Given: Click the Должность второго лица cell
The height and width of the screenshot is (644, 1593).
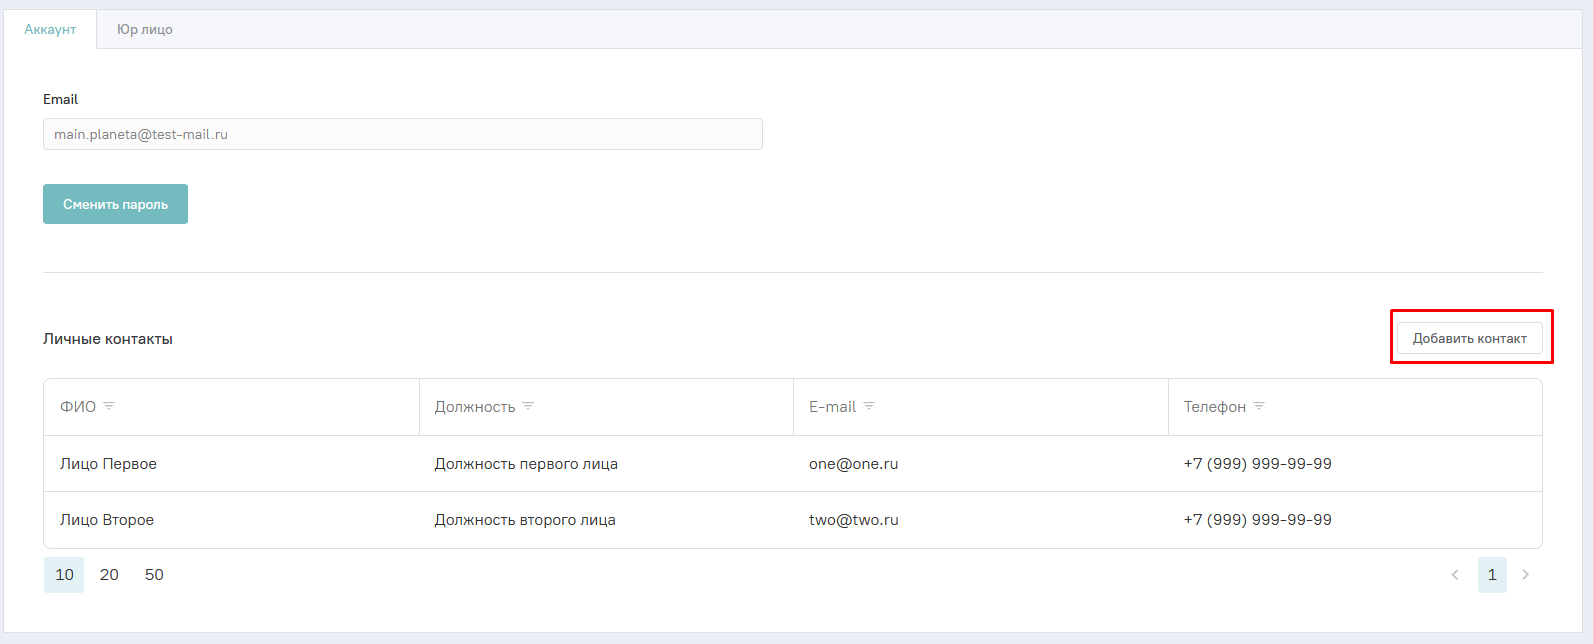Looking at the screenshot, I should tap(525, 520).
